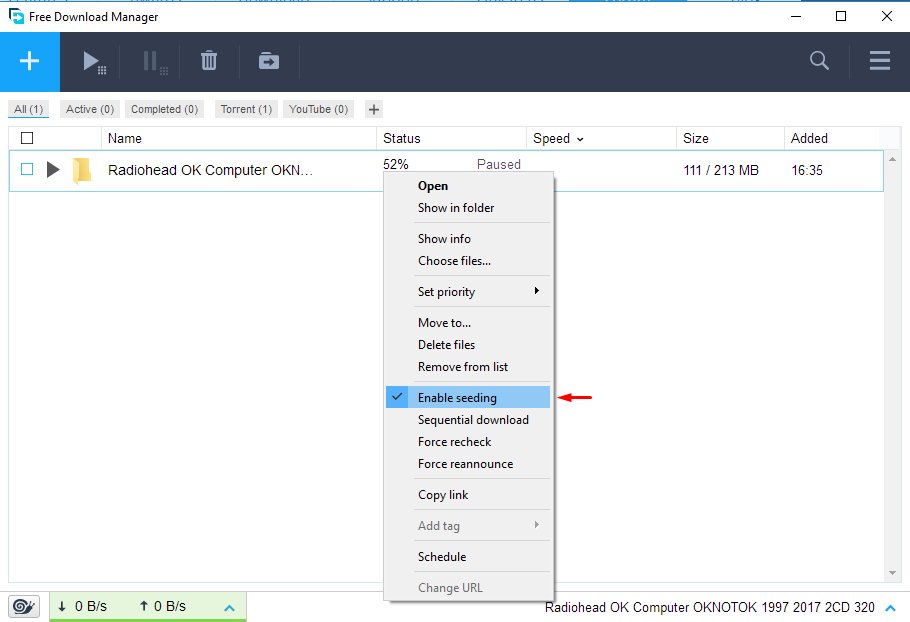The width and height of the screenshot is (910, 622).
Task: Toggle Enable seeding menu option
Action: click(468, 397)
